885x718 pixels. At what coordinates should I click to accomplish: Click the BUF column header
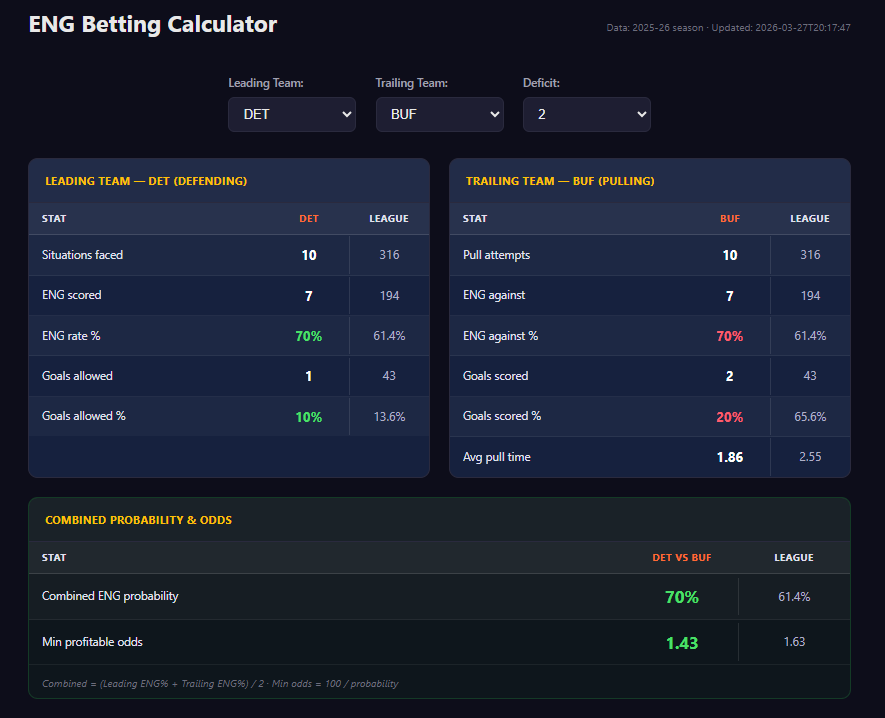730,218
